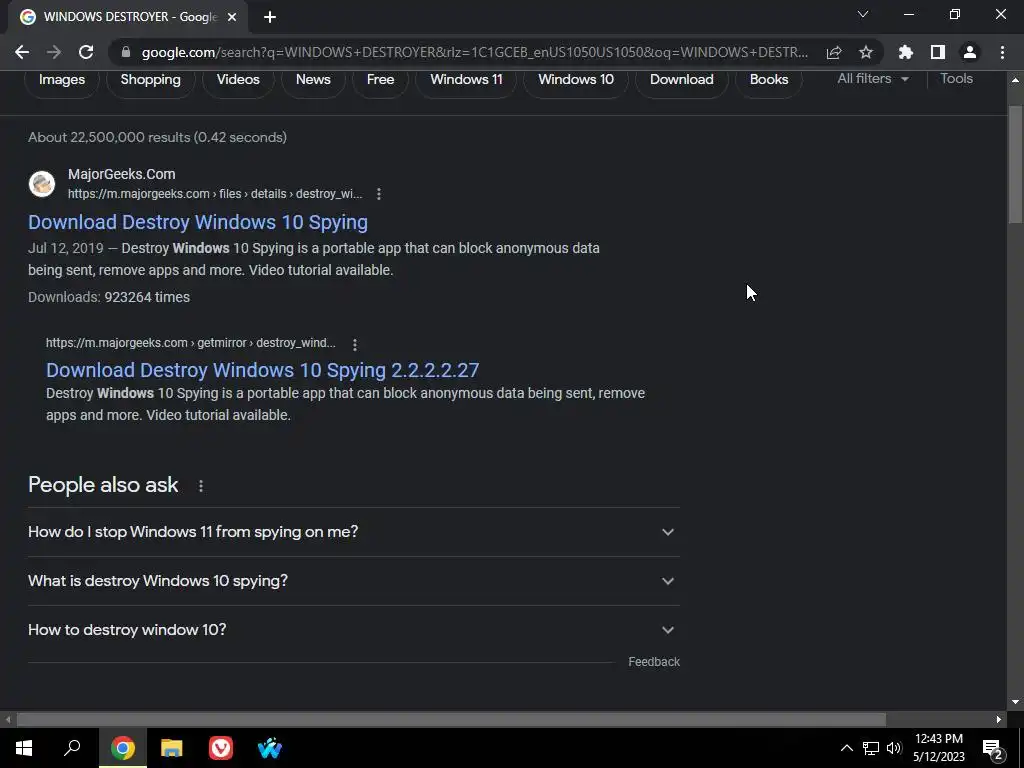Share this page from address bar
This screenshot has width=1024, height=768.
pos(833,52)
